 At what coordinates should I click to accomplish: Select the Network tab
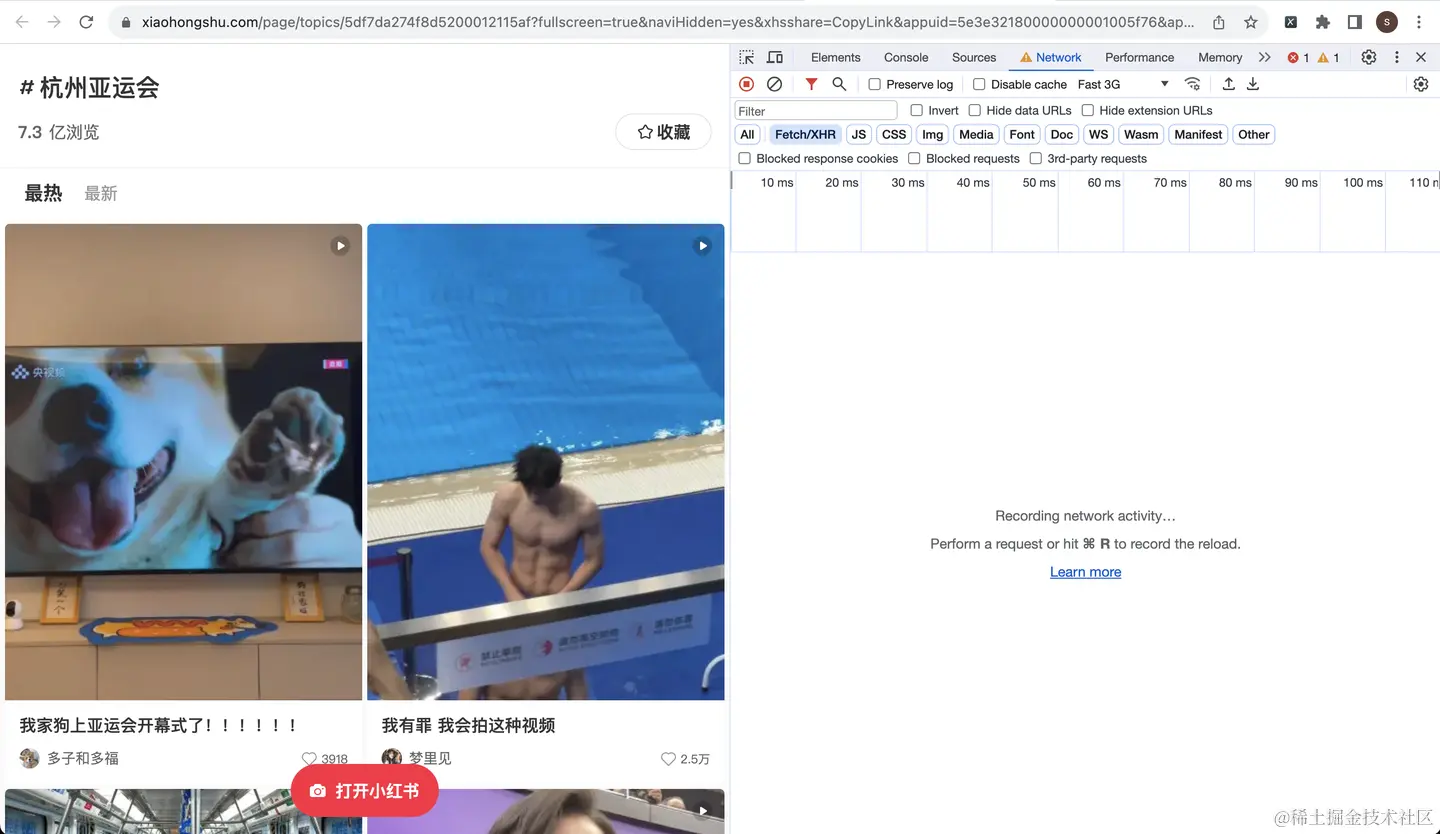(x=1051, y=57)
